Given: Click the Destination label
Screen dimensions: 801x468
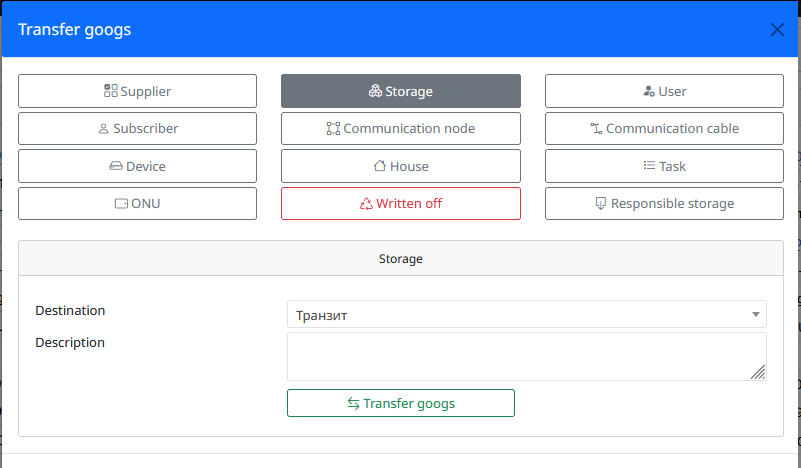Looking at the screenshot, I should click(x=70, y=311).
